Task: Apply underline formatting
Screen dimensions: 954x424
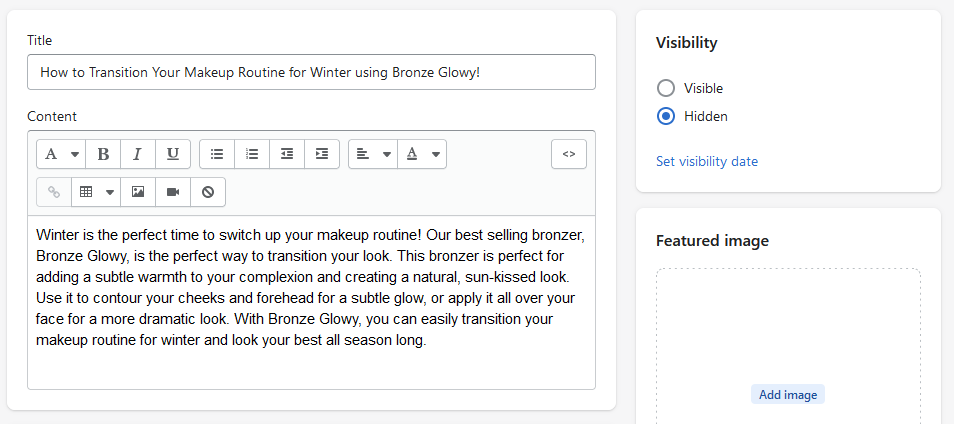Action: tap(173, 155)
